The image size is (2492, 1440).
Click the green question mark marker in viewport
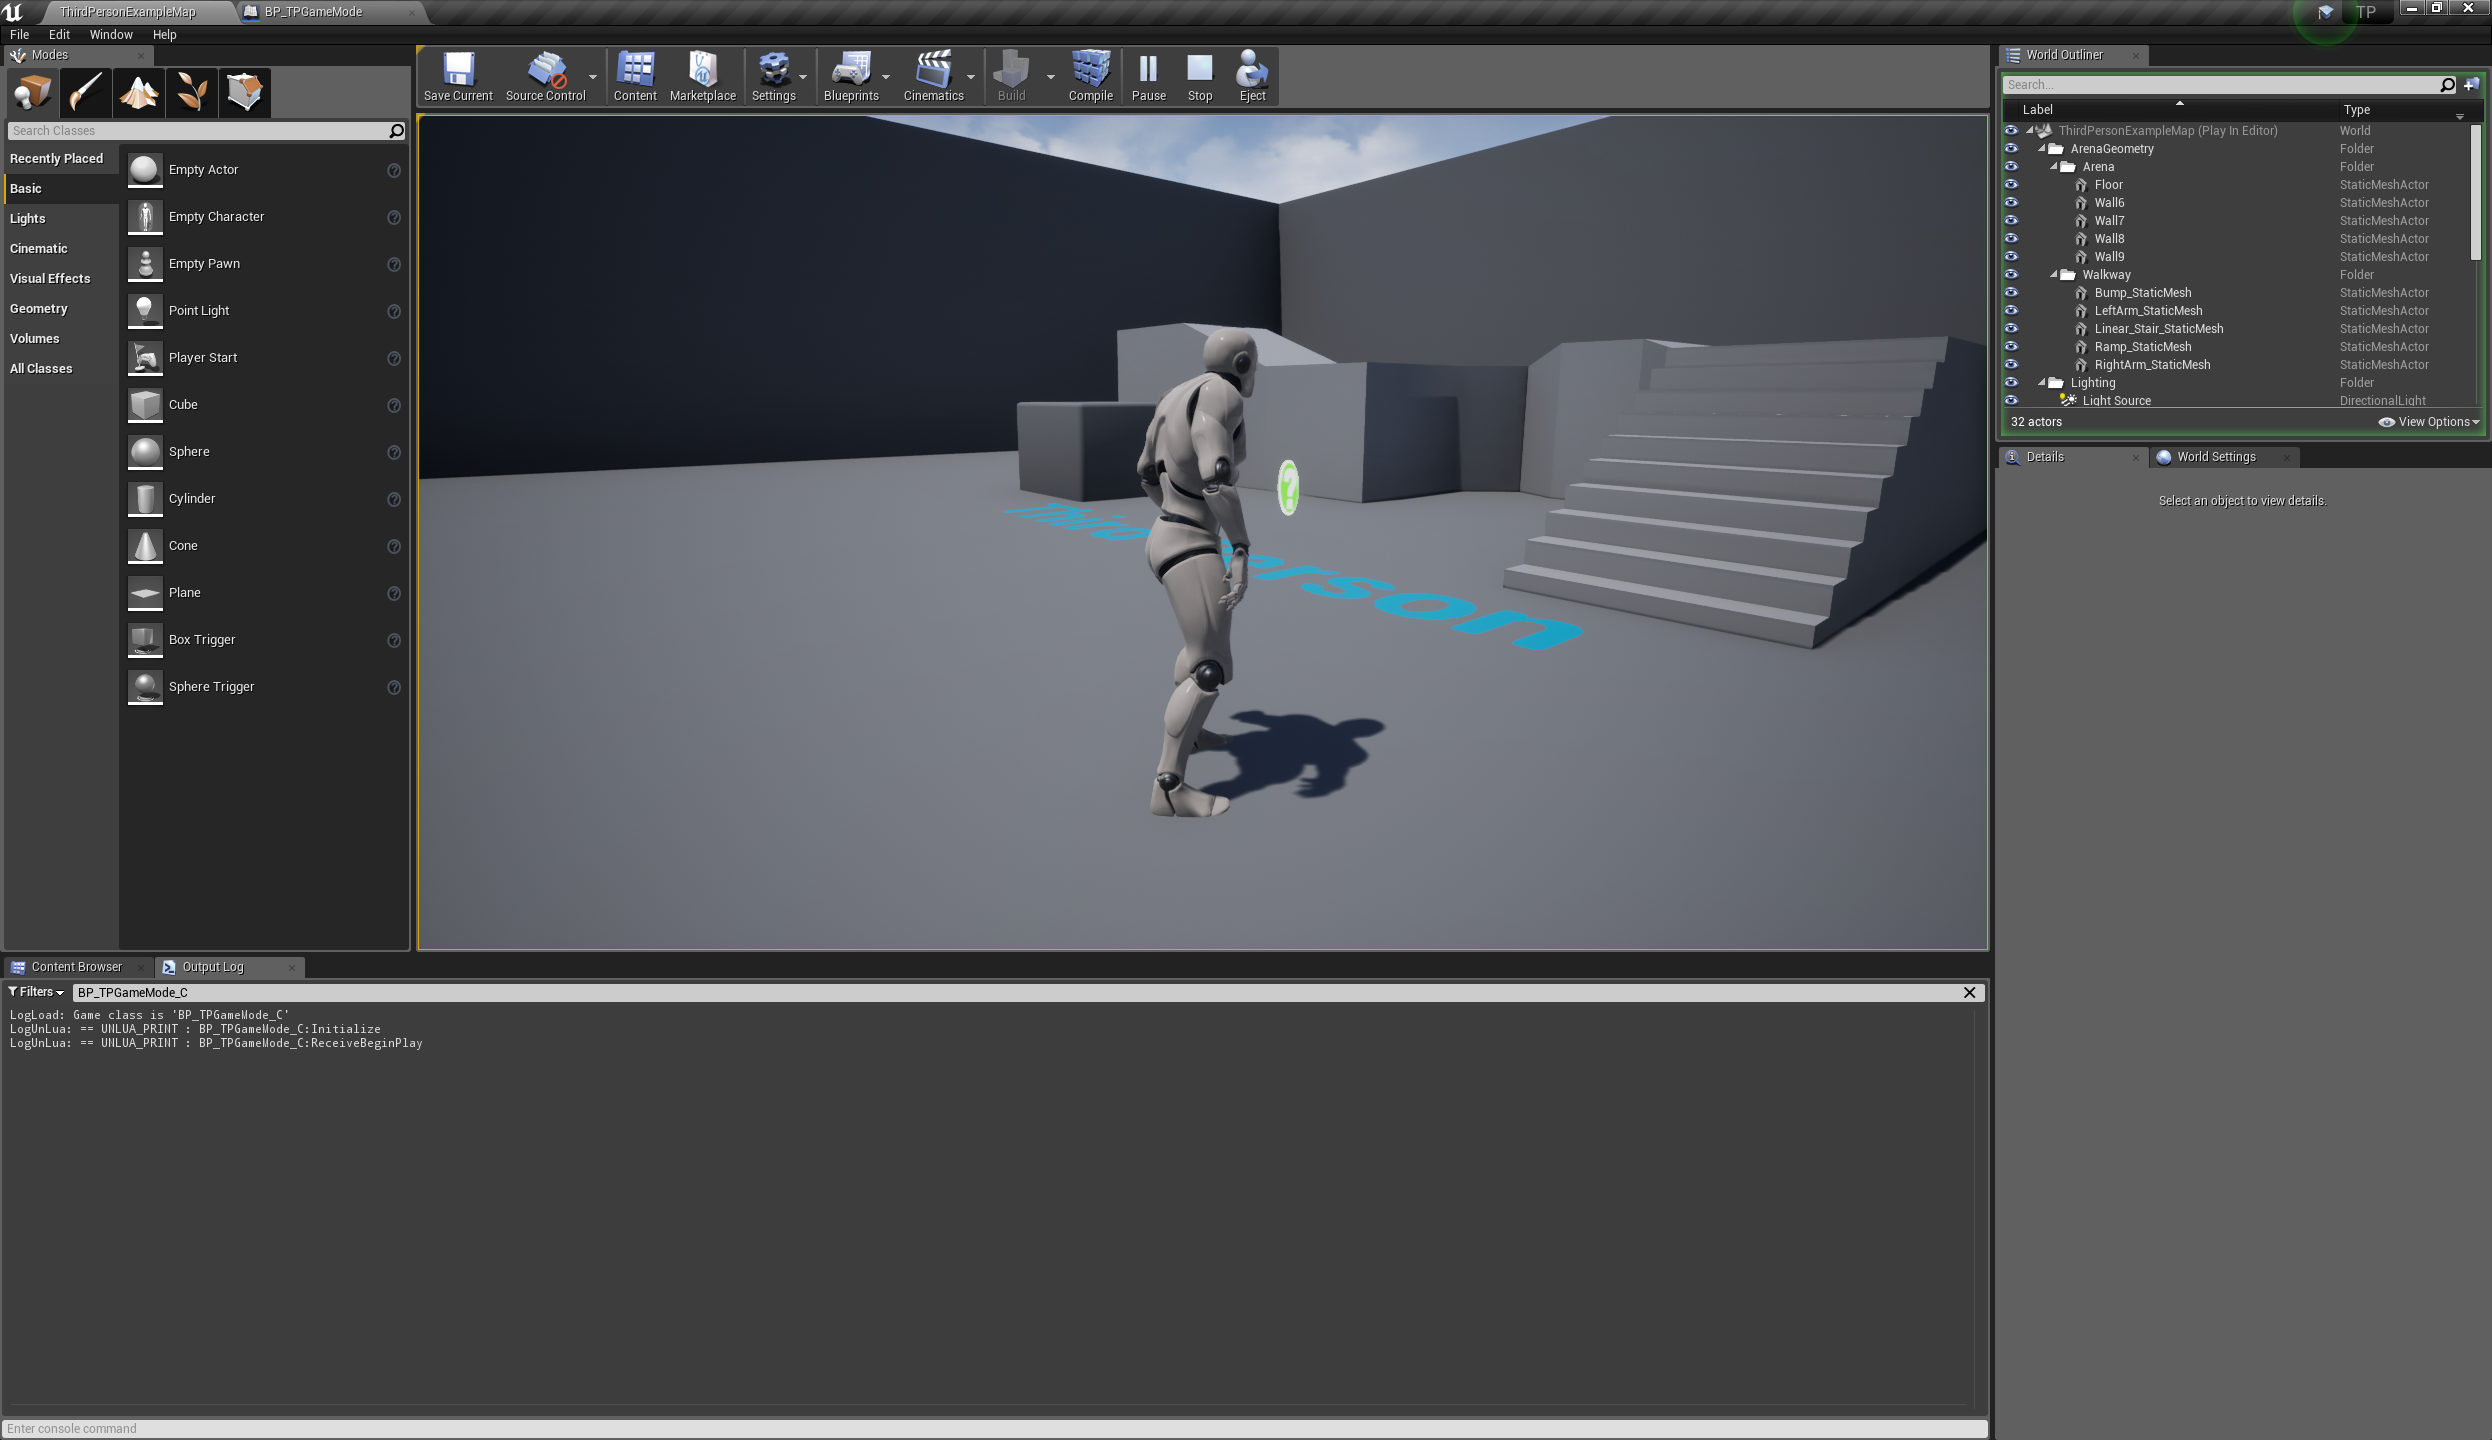[x=1288, y=488]
